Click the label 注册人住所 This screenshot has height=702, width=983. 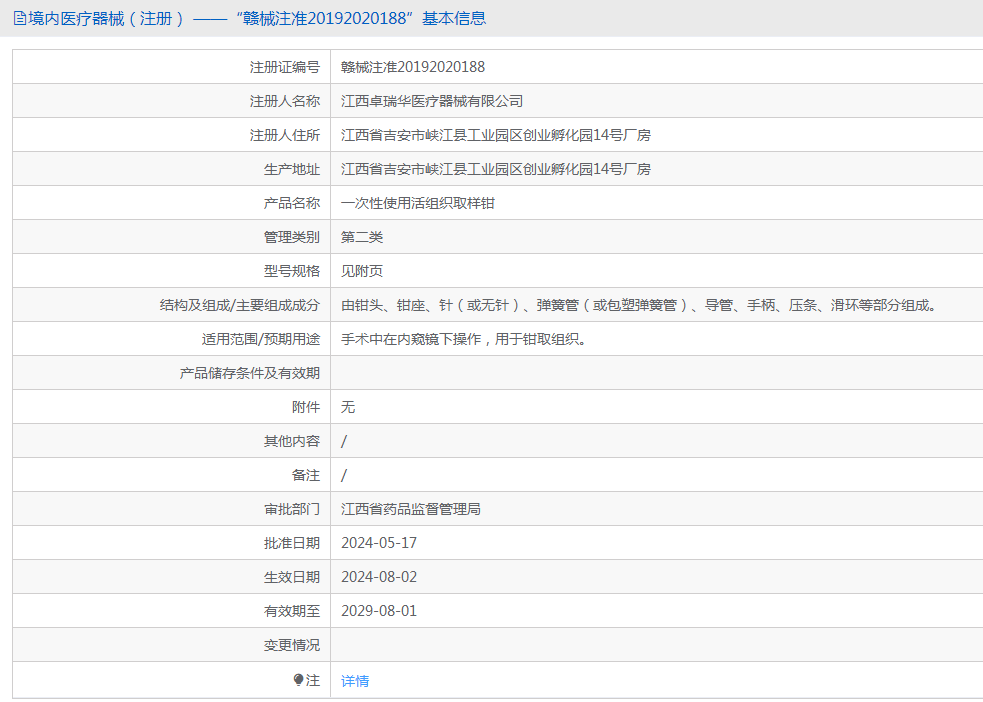[285, 135]
